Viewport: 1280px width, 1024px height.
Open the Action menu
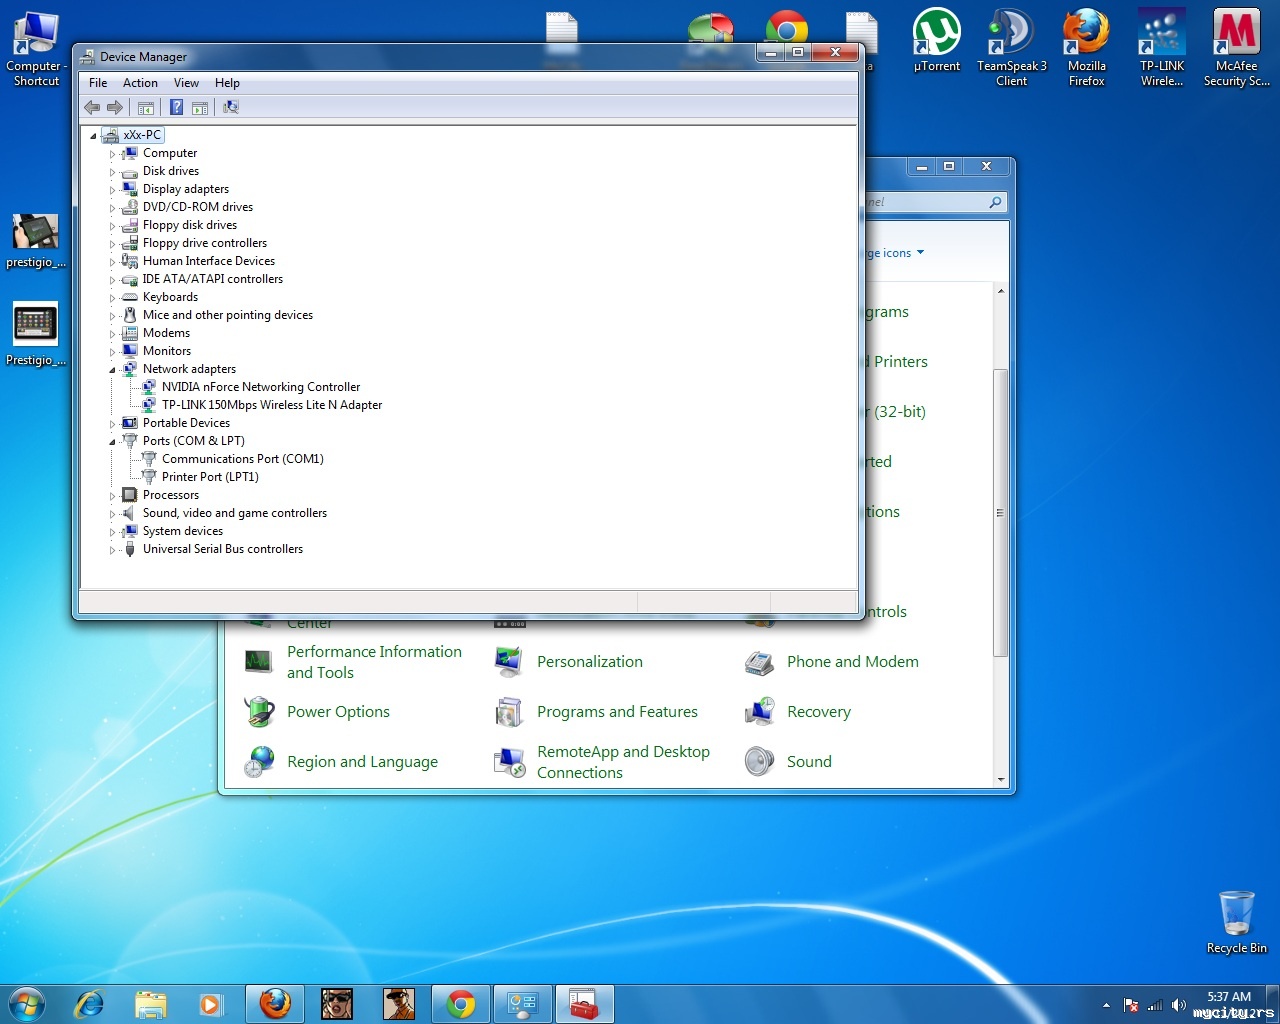(140, 83)
